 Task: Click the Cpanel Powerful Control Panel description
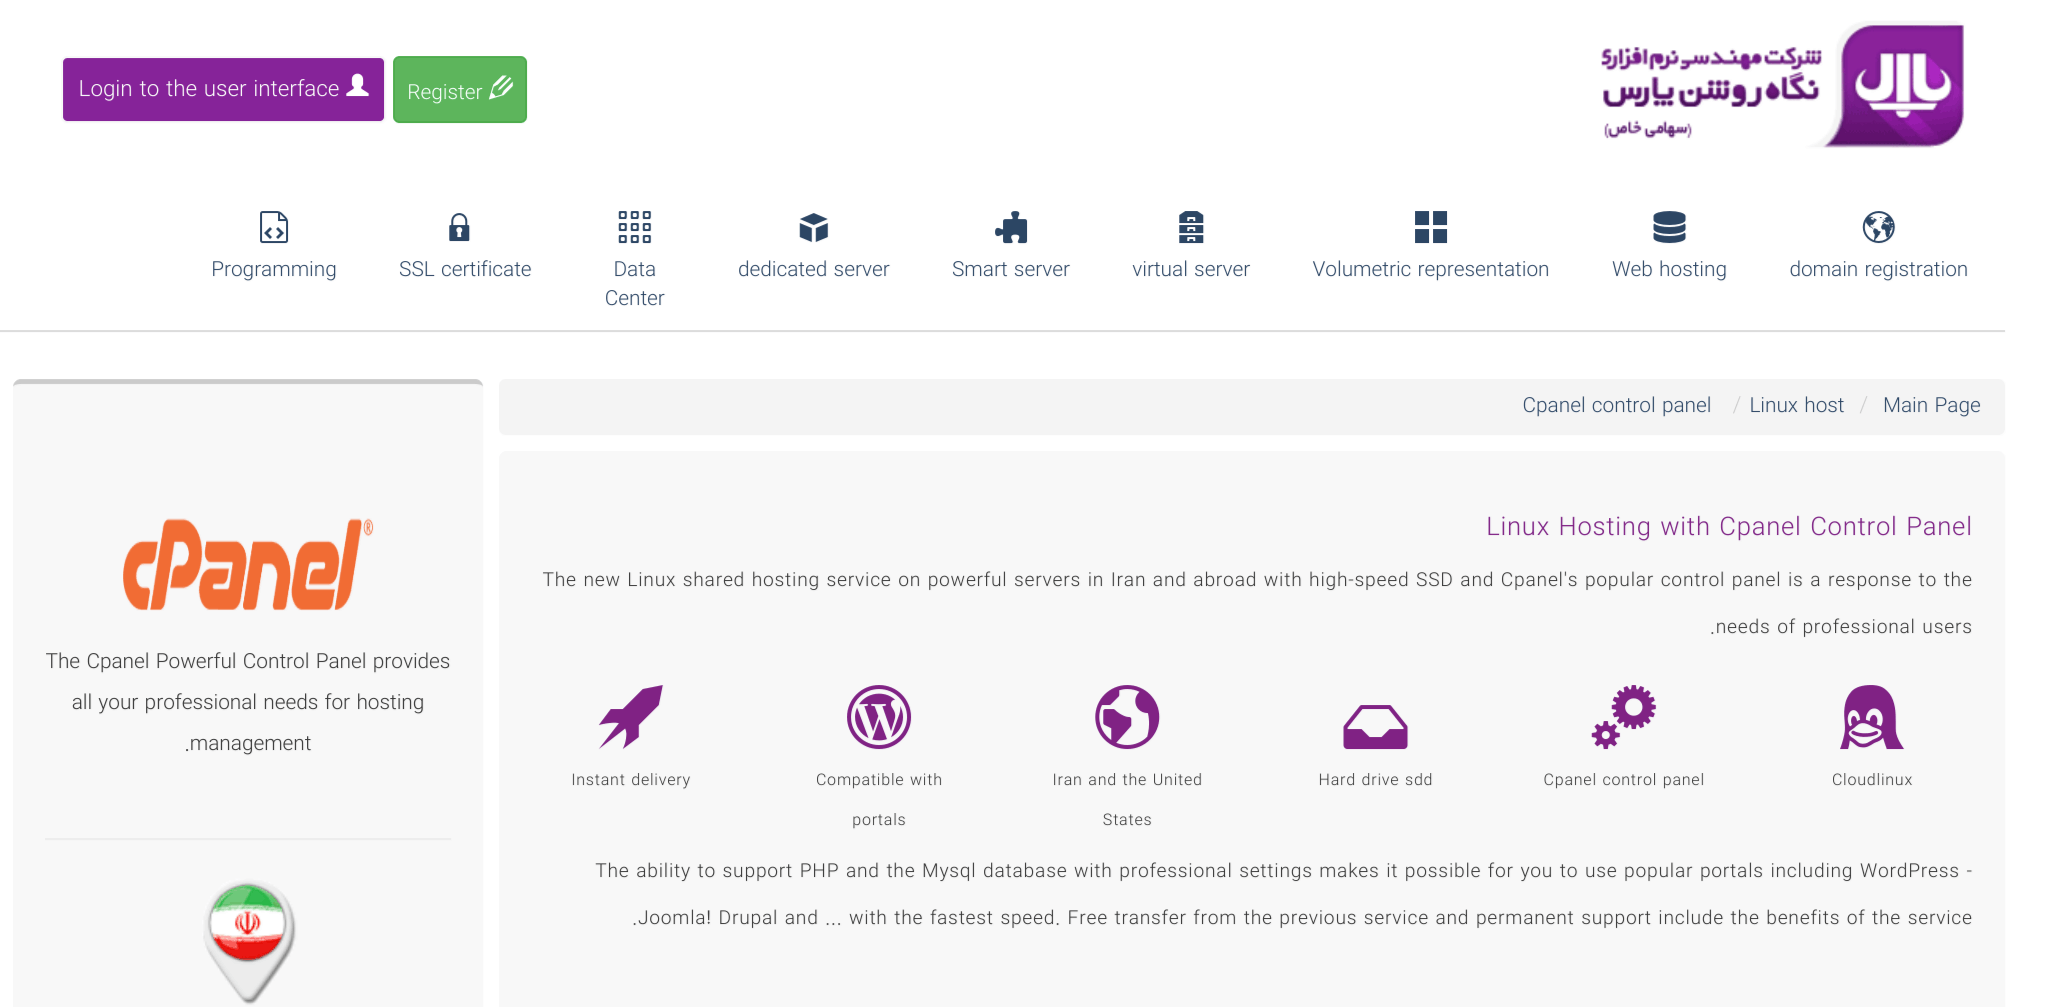(248, 702)
